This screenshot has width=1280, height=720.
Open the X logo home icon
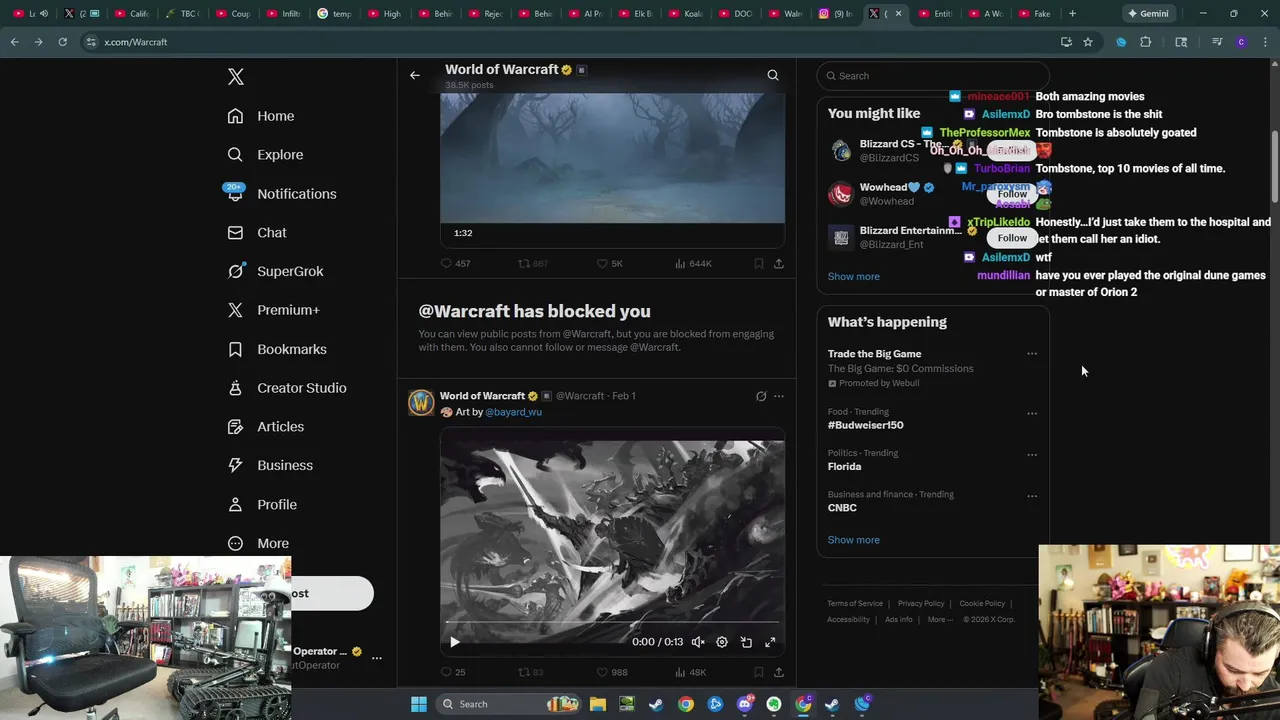pyautogui.click(x=235, y=77)
